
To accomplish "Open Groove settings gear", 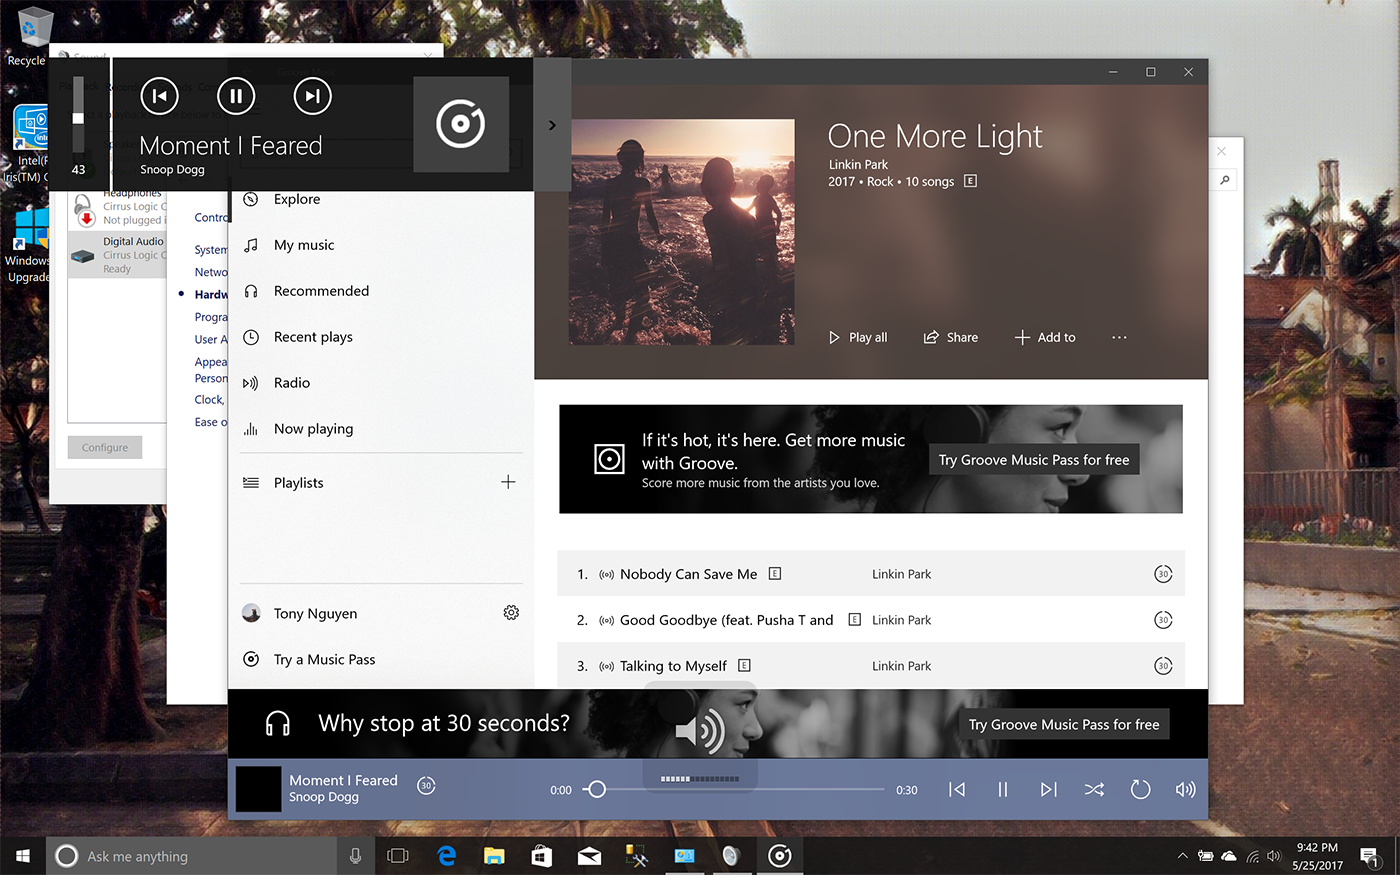I will [511, 613].
